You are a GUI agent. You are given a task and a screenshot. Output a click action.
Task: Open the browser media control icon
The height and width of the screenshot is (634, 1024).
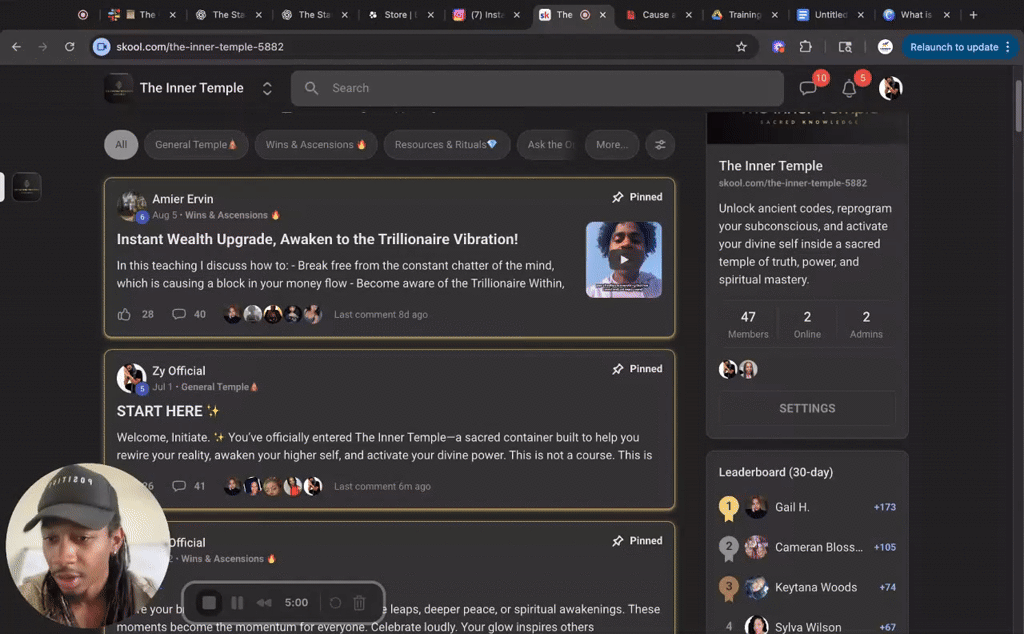point(845,47)
